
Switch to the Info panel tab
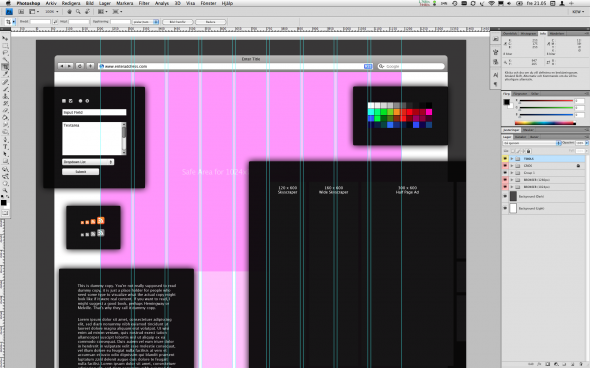tap(542, 33)
